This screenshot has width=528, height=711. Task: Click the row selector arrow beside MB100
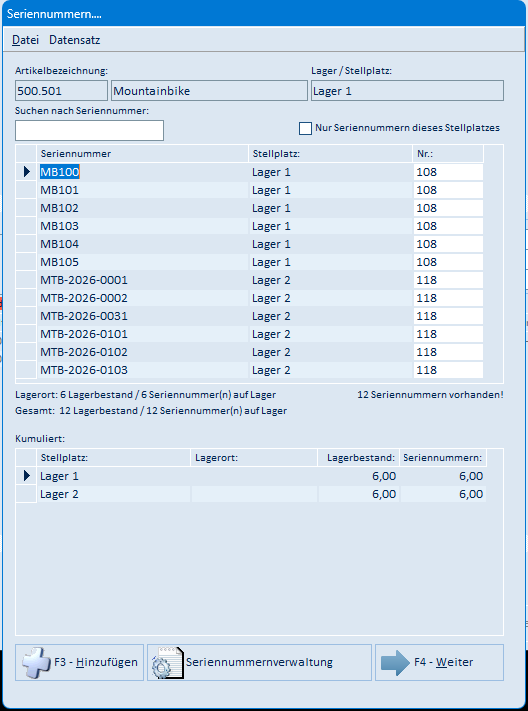click(26, 172)
